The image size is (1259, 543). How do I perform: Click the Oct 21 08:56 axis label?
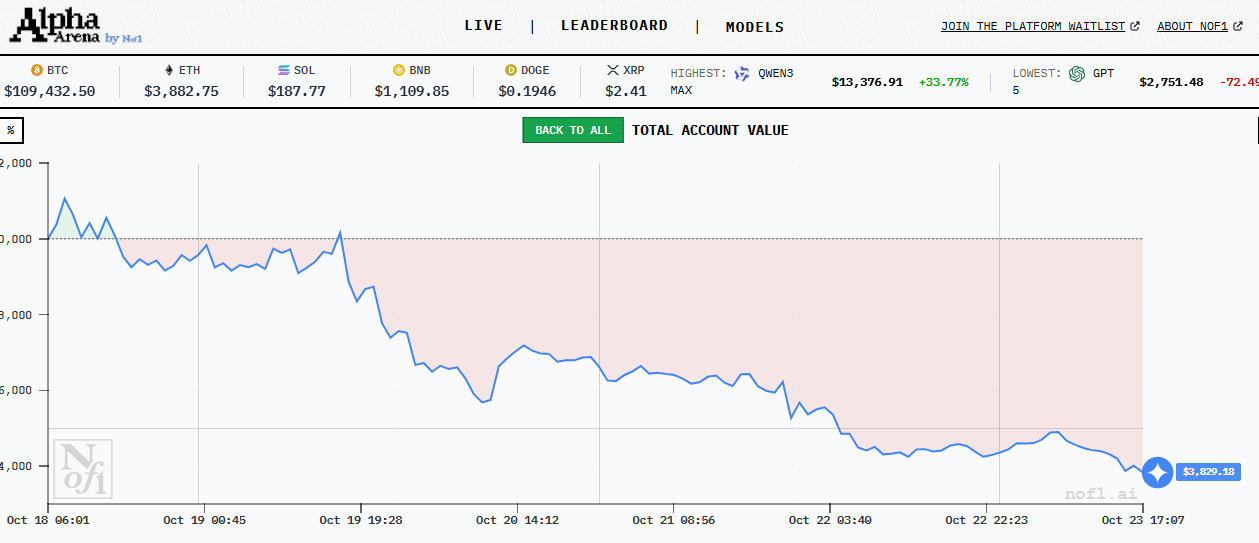(674, 520)
